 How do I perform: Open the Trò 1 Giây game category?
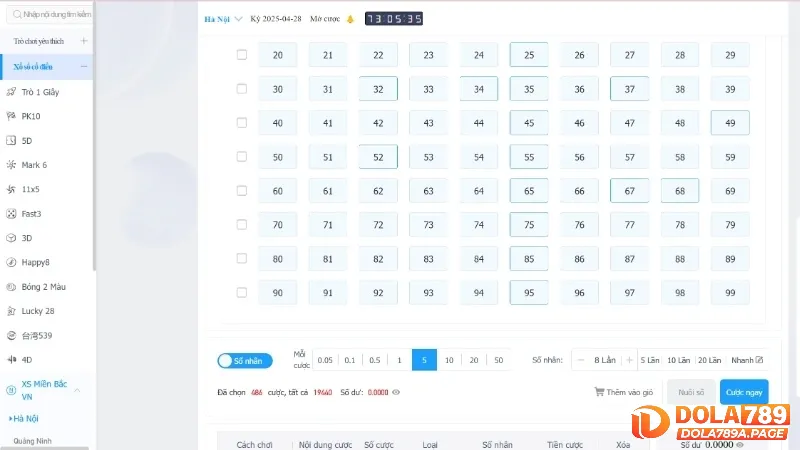click(x=40, y=92)
